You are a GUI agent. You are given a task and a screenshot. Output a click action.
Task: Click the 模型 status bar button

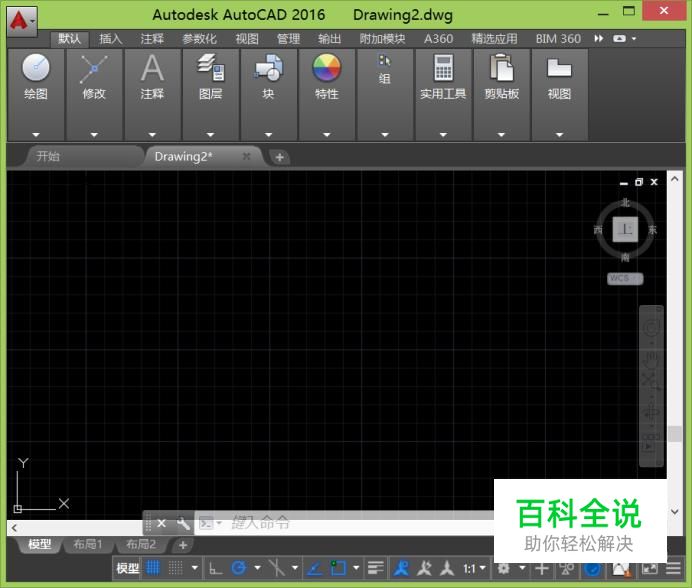[127, 568]
